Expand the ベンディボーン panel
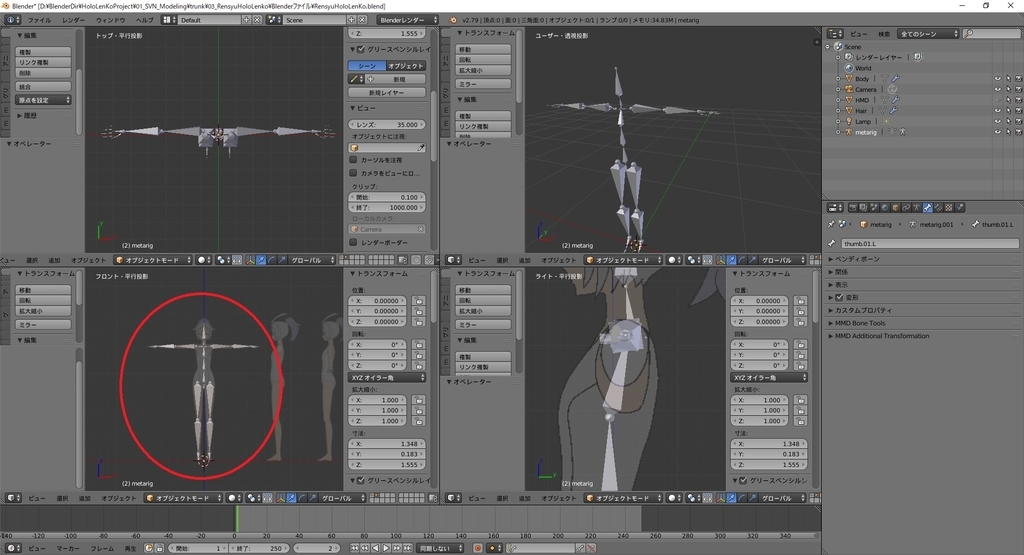Image resolution: width=1024 pixels, height=555 pixels. click(857, 259)
